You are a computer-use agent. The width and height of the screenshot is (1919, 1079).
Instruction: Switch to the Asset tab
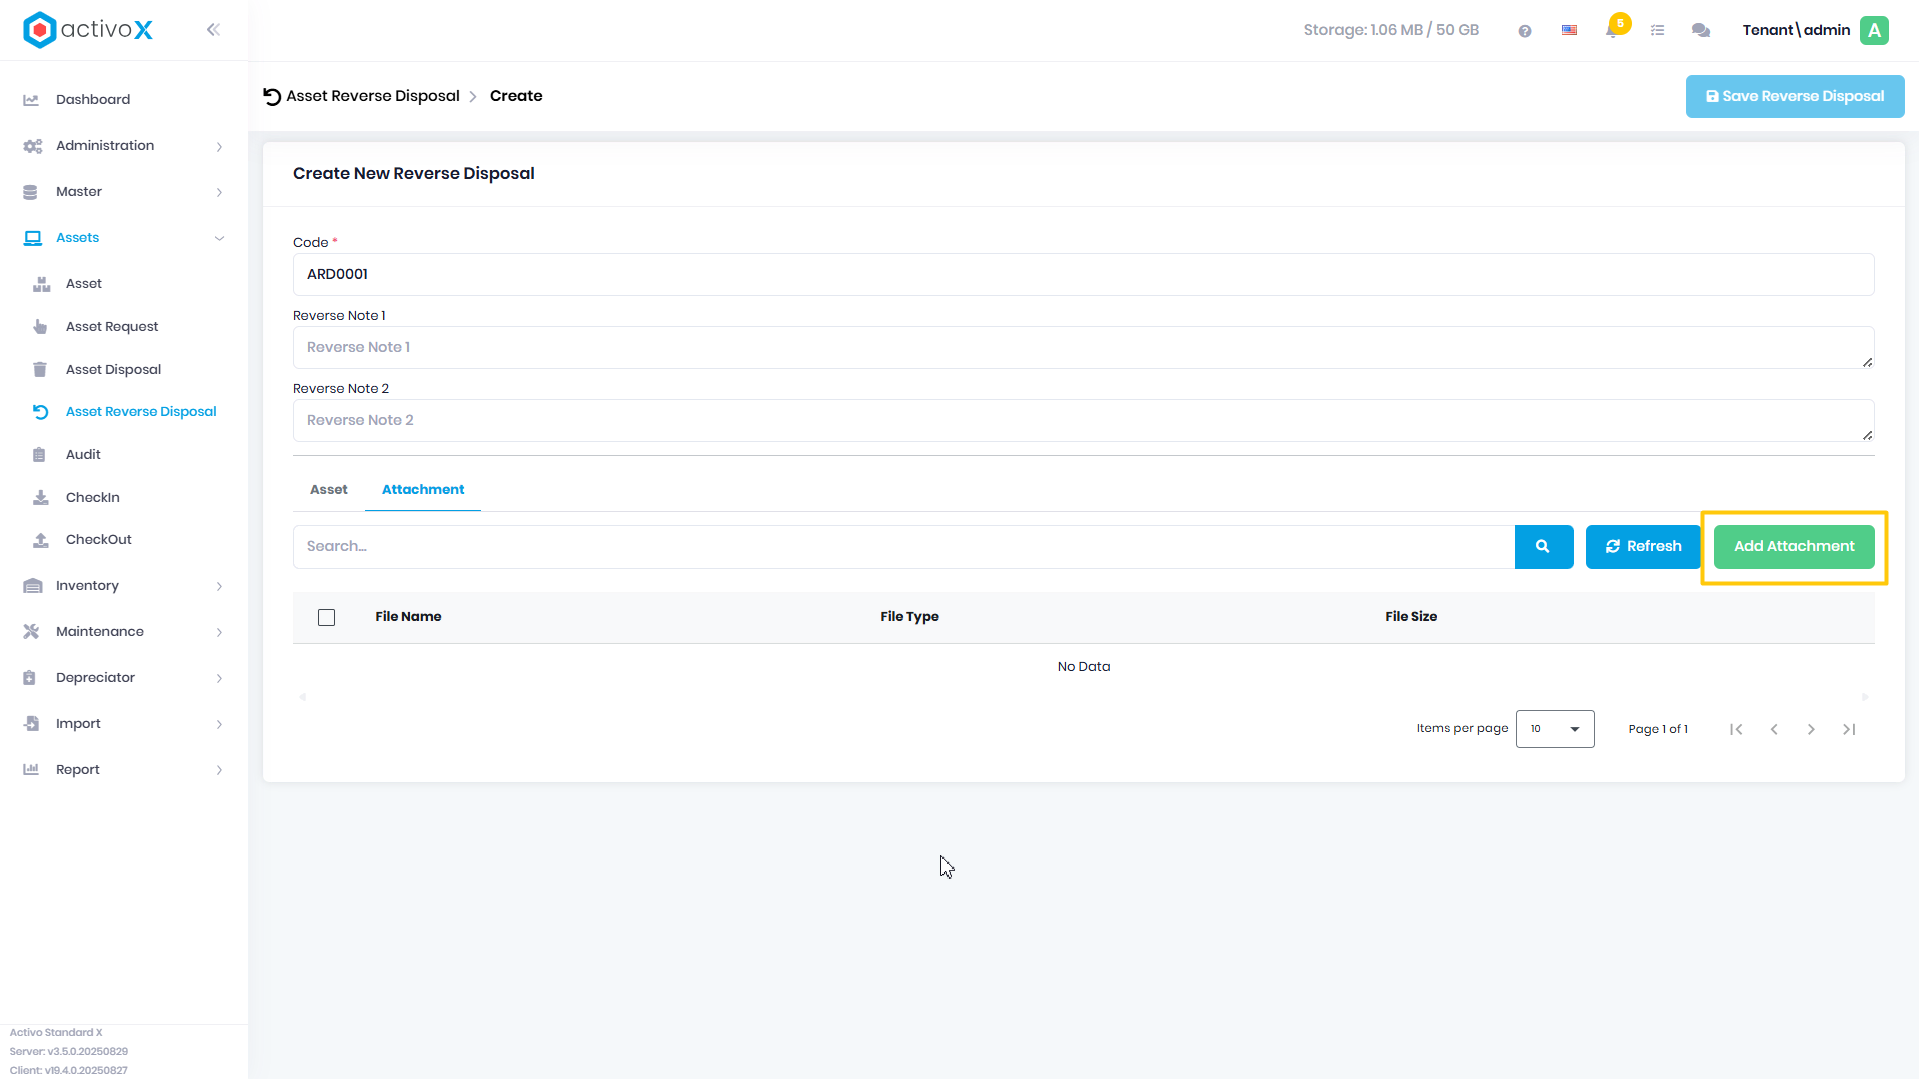(x=329, y=490)
